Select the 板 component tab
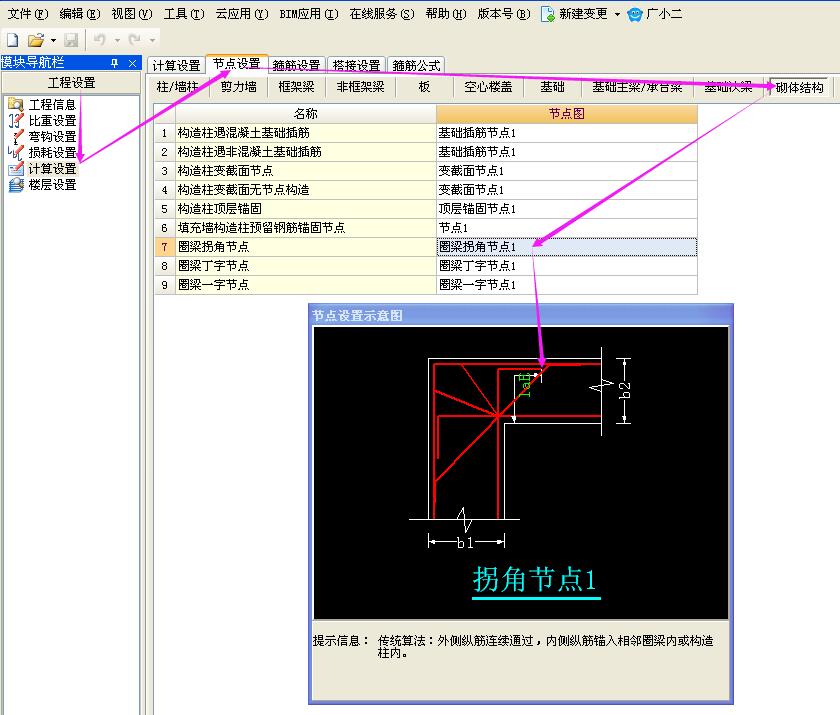 pyautogui.click(x=424, y=87)
